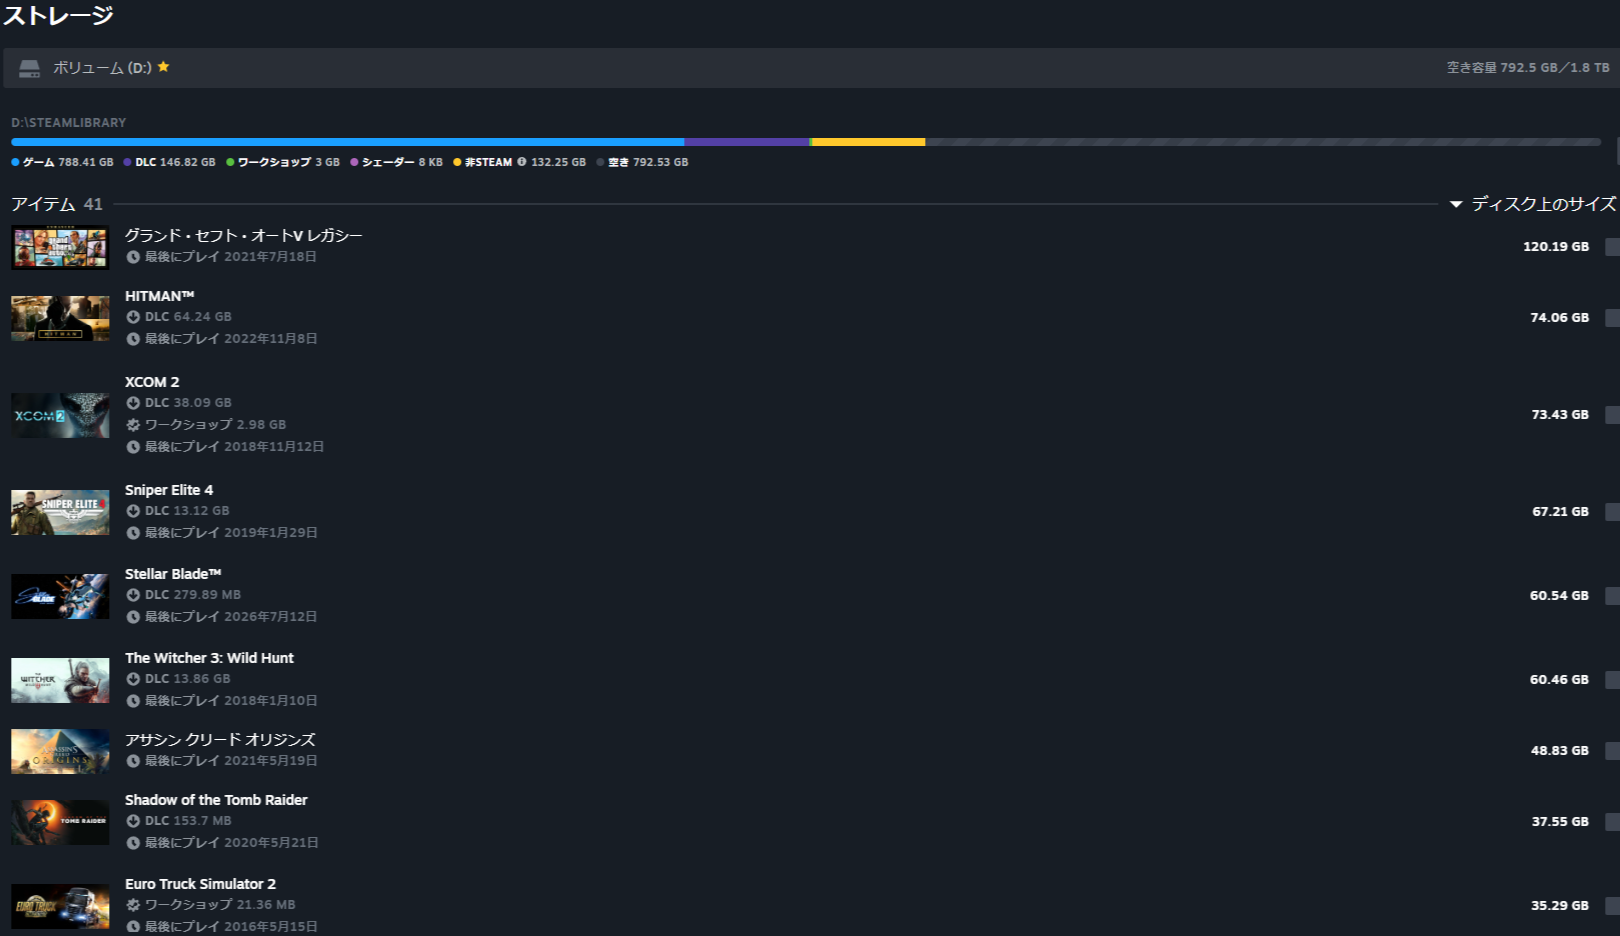The width and height of the screenshot is (1620, 936).
Task: Check the box for Grand Theft Auto V
Action: click(1612, 247)
